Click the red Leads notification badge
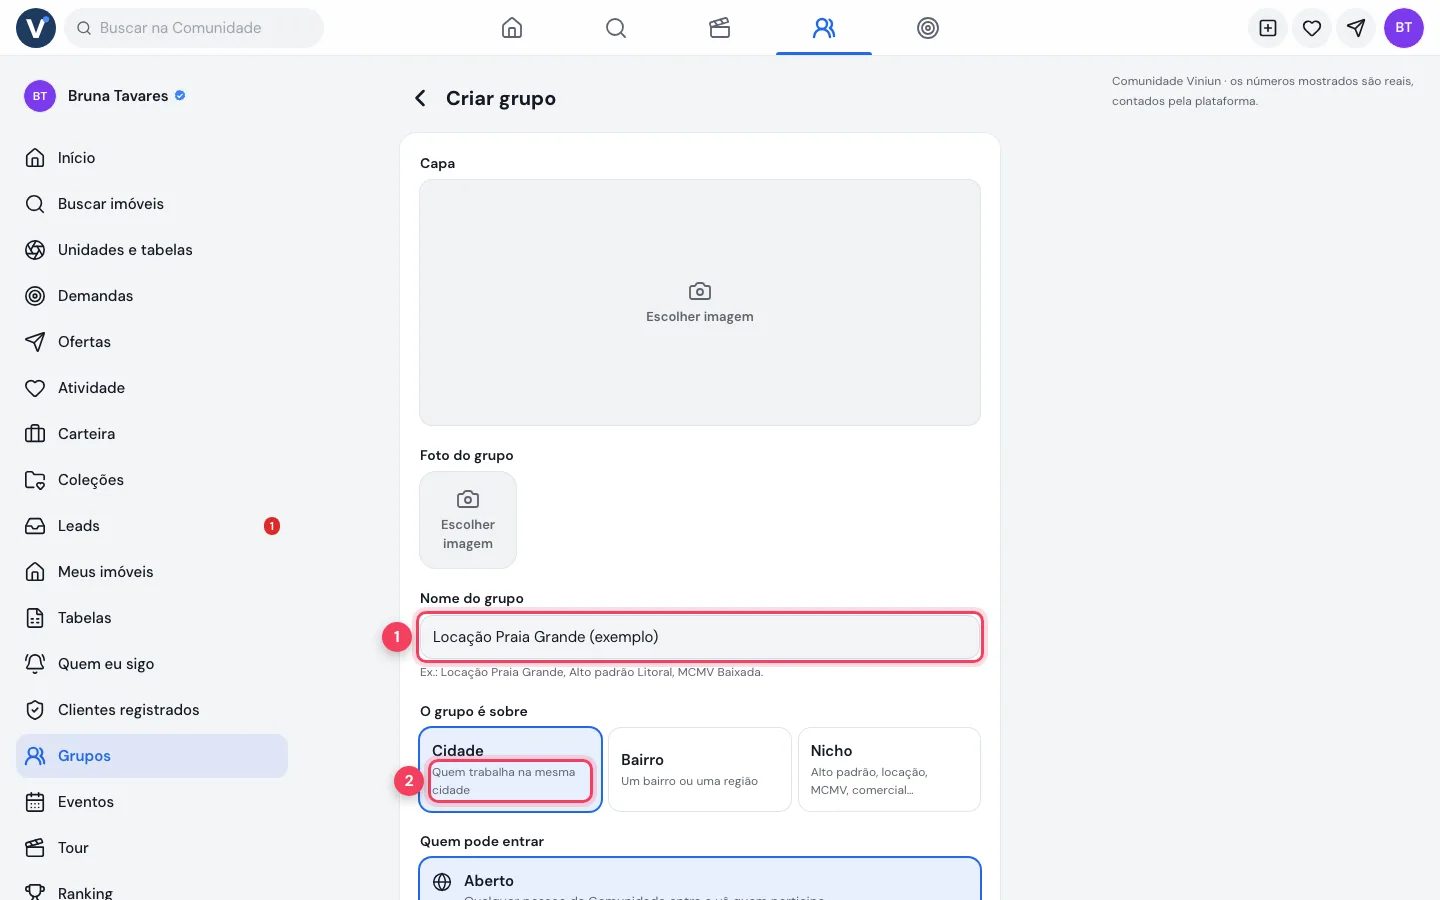The width and height of the screenshot is (1440, 900). point(272,526)
